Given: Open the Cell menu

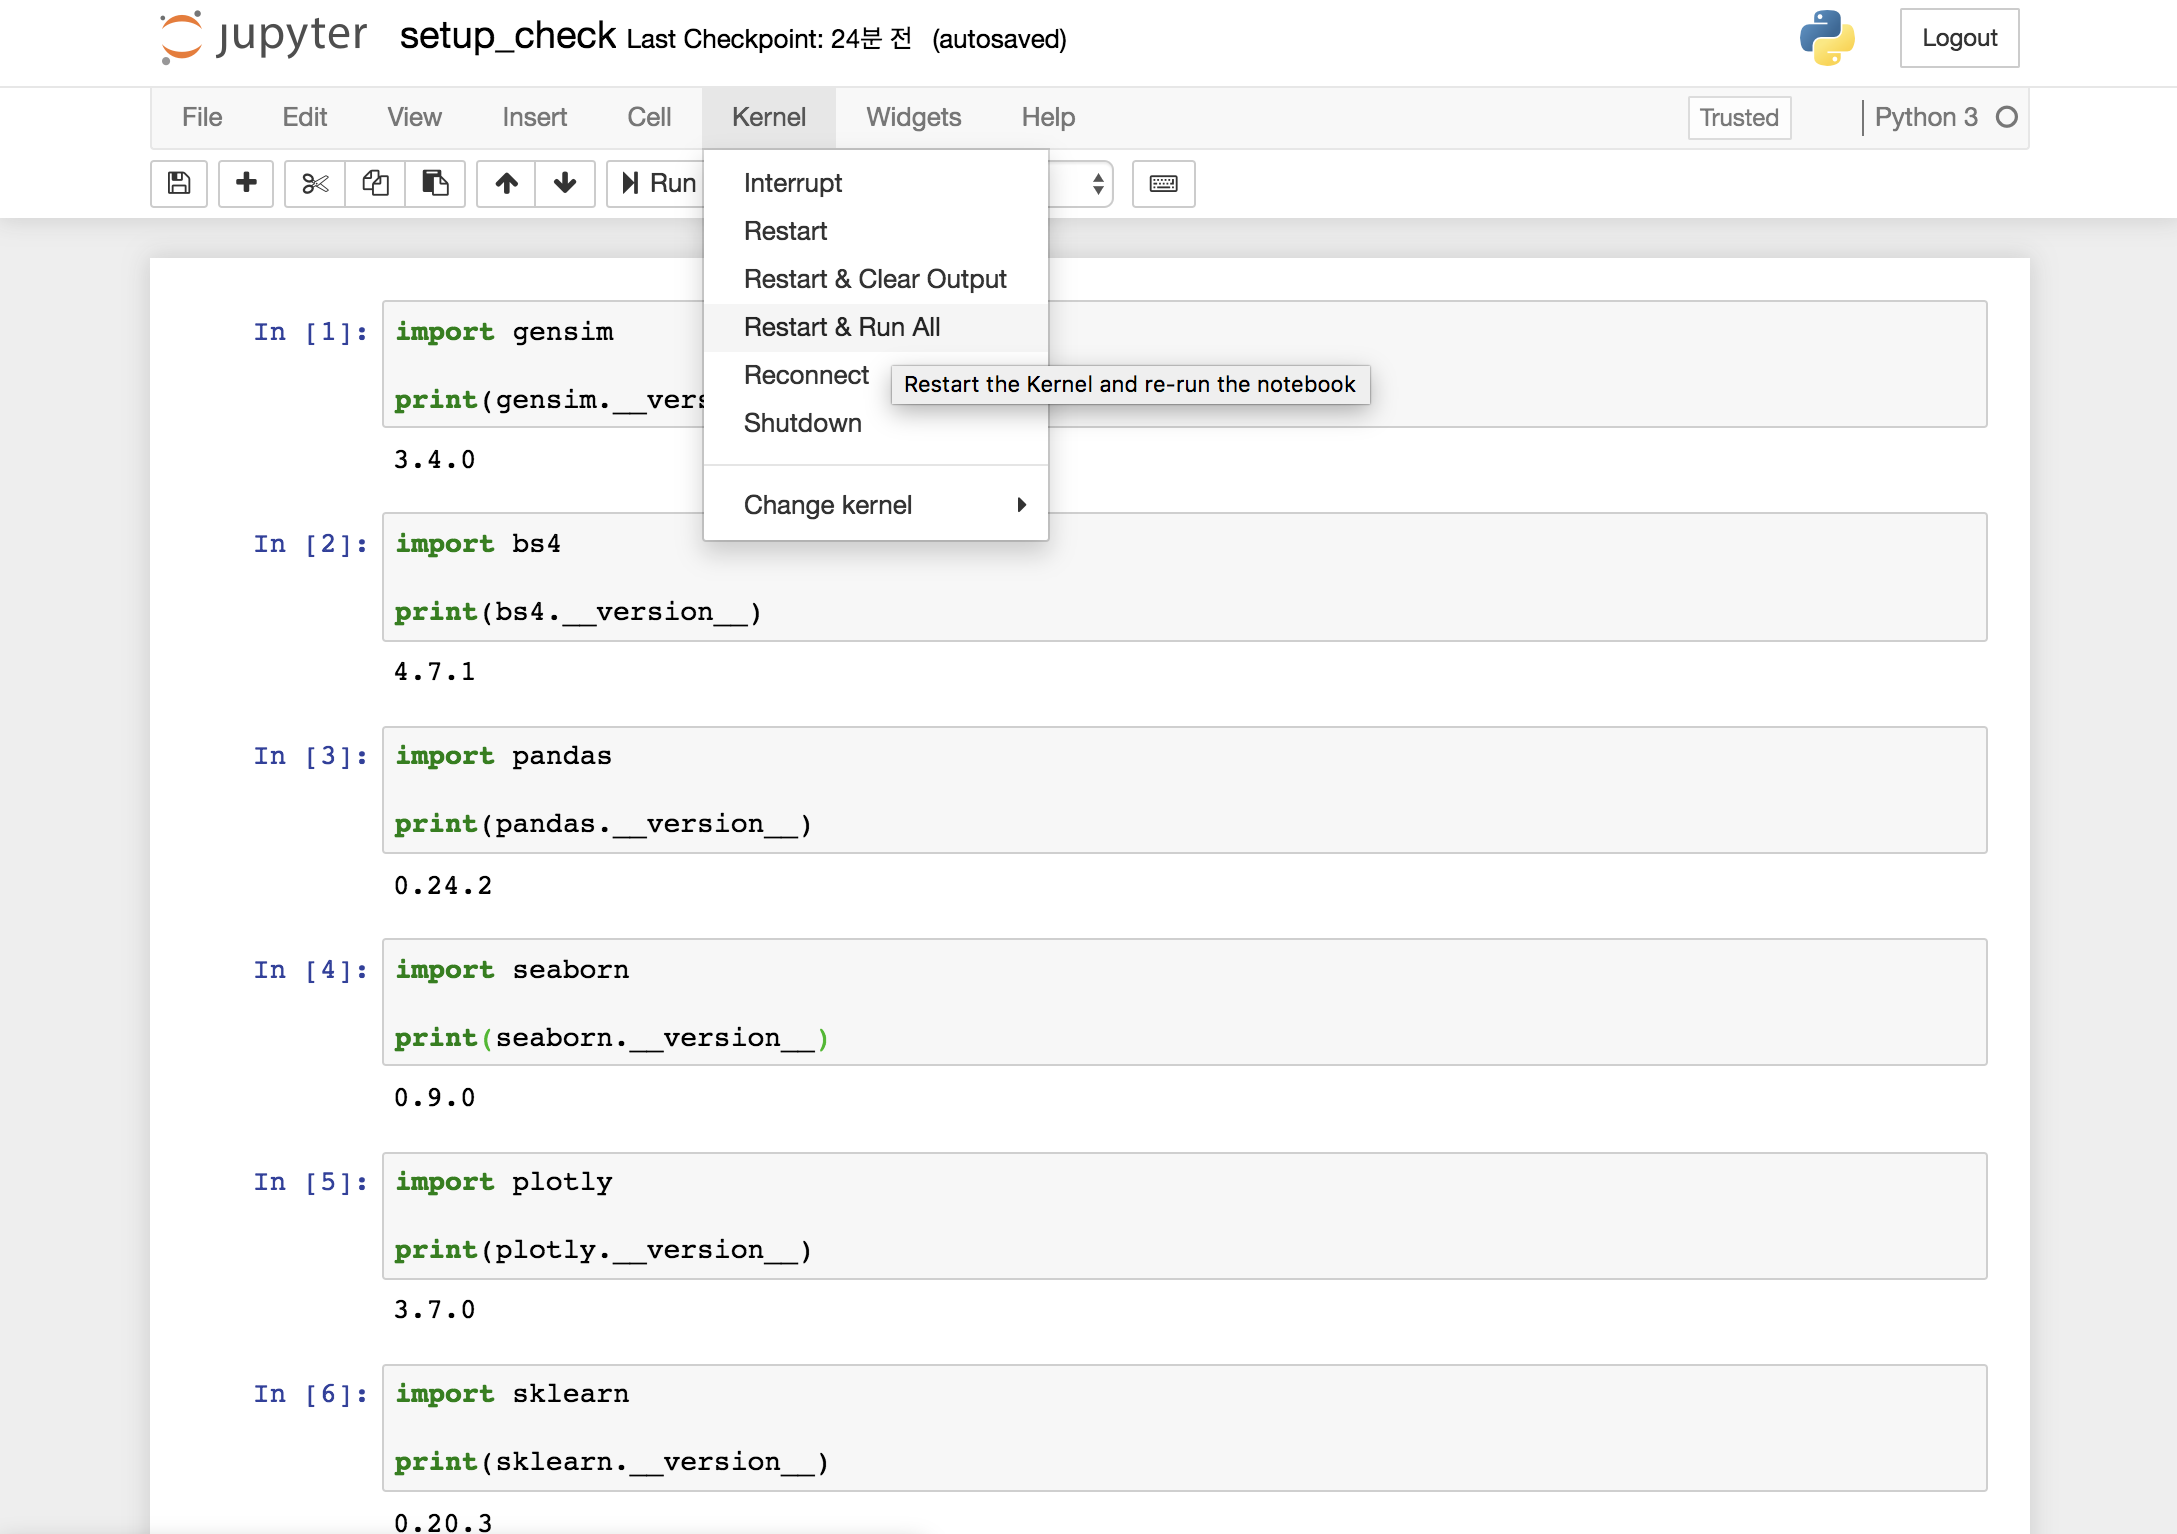Looking at the screenshot, I should point(648,117).
